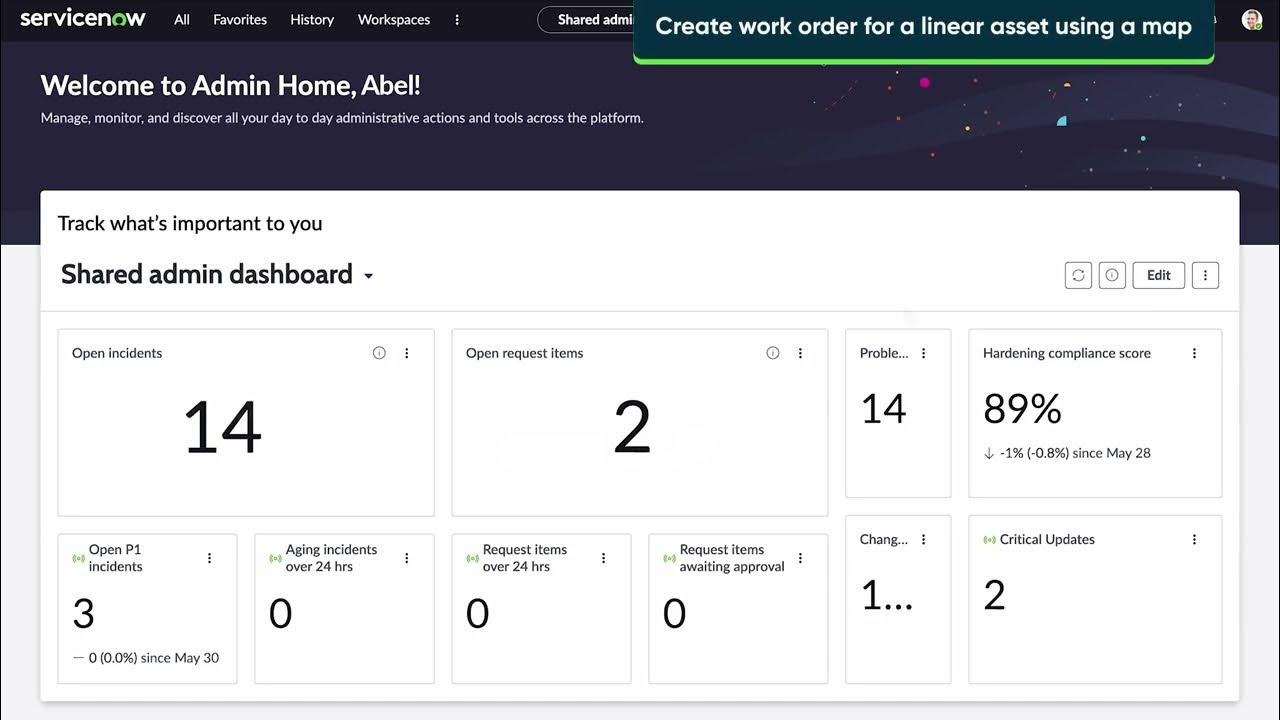Open kebab menu on Hardening compliance score card
1280x720 pixels.
(x=1194, y=352)
